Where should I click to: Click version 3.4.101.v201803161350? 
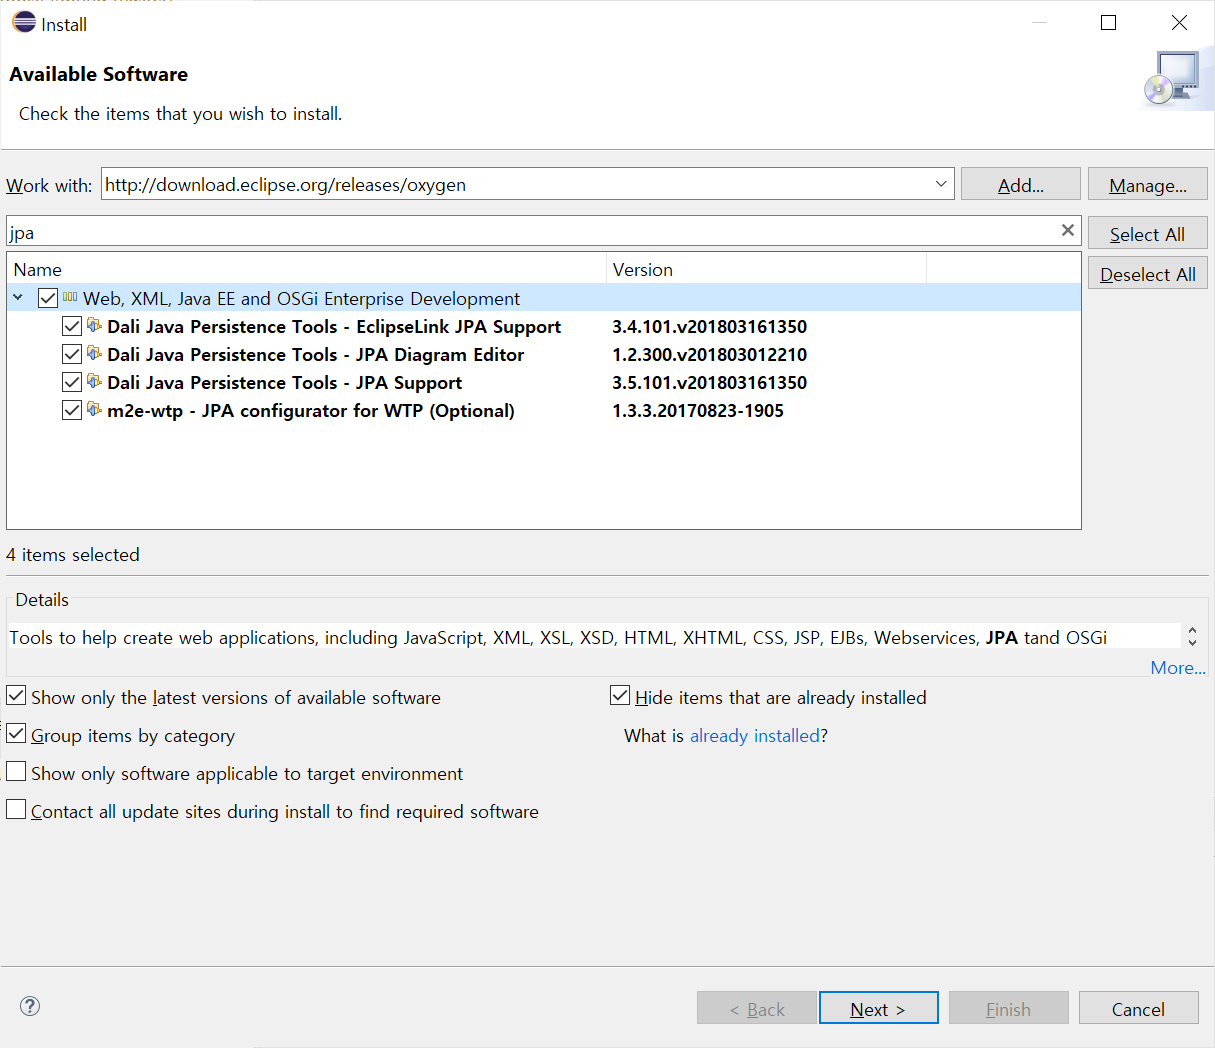[709, 327]
